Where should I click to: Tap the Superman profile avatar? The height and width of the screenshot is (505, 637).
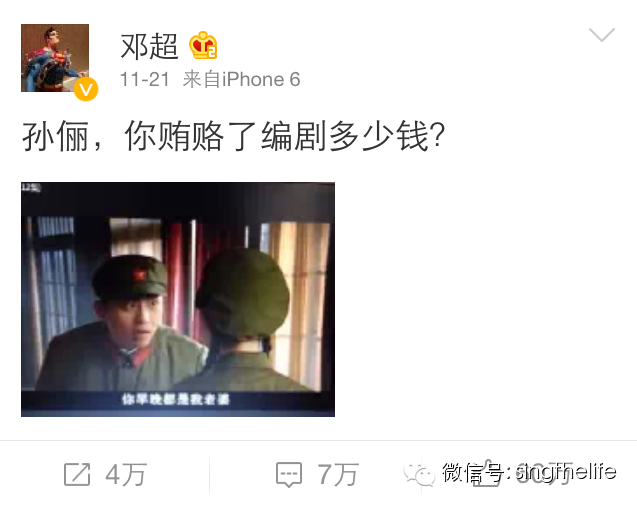(55, 58)
